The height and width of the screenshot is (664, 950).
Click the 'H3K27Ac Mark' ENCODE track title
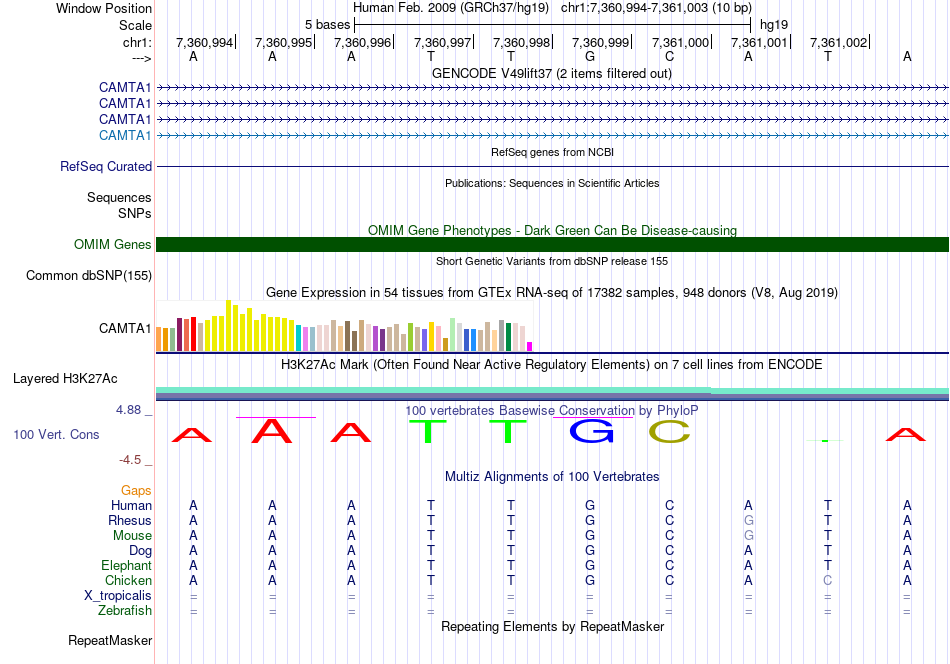pyautogui.click(x=552, y=365)
